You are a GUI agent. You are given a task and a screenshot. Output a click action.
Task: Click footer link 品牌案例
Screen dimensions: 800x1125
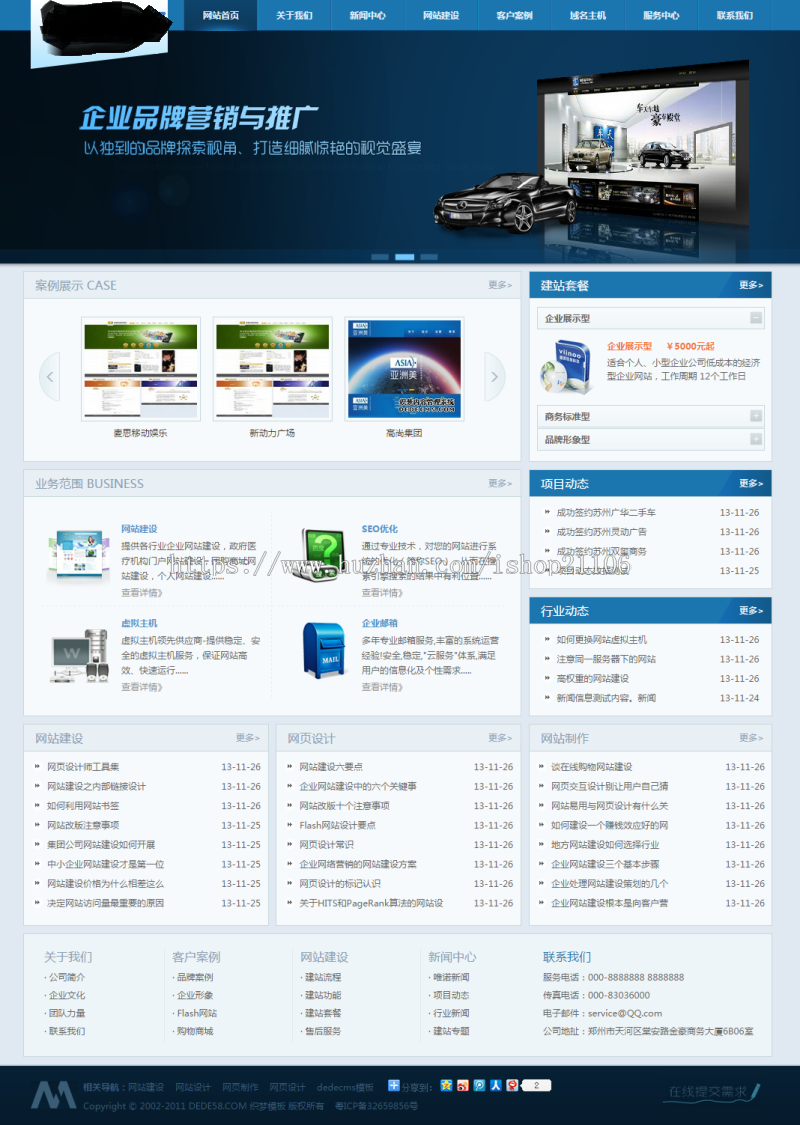click(x=195, y=976)
